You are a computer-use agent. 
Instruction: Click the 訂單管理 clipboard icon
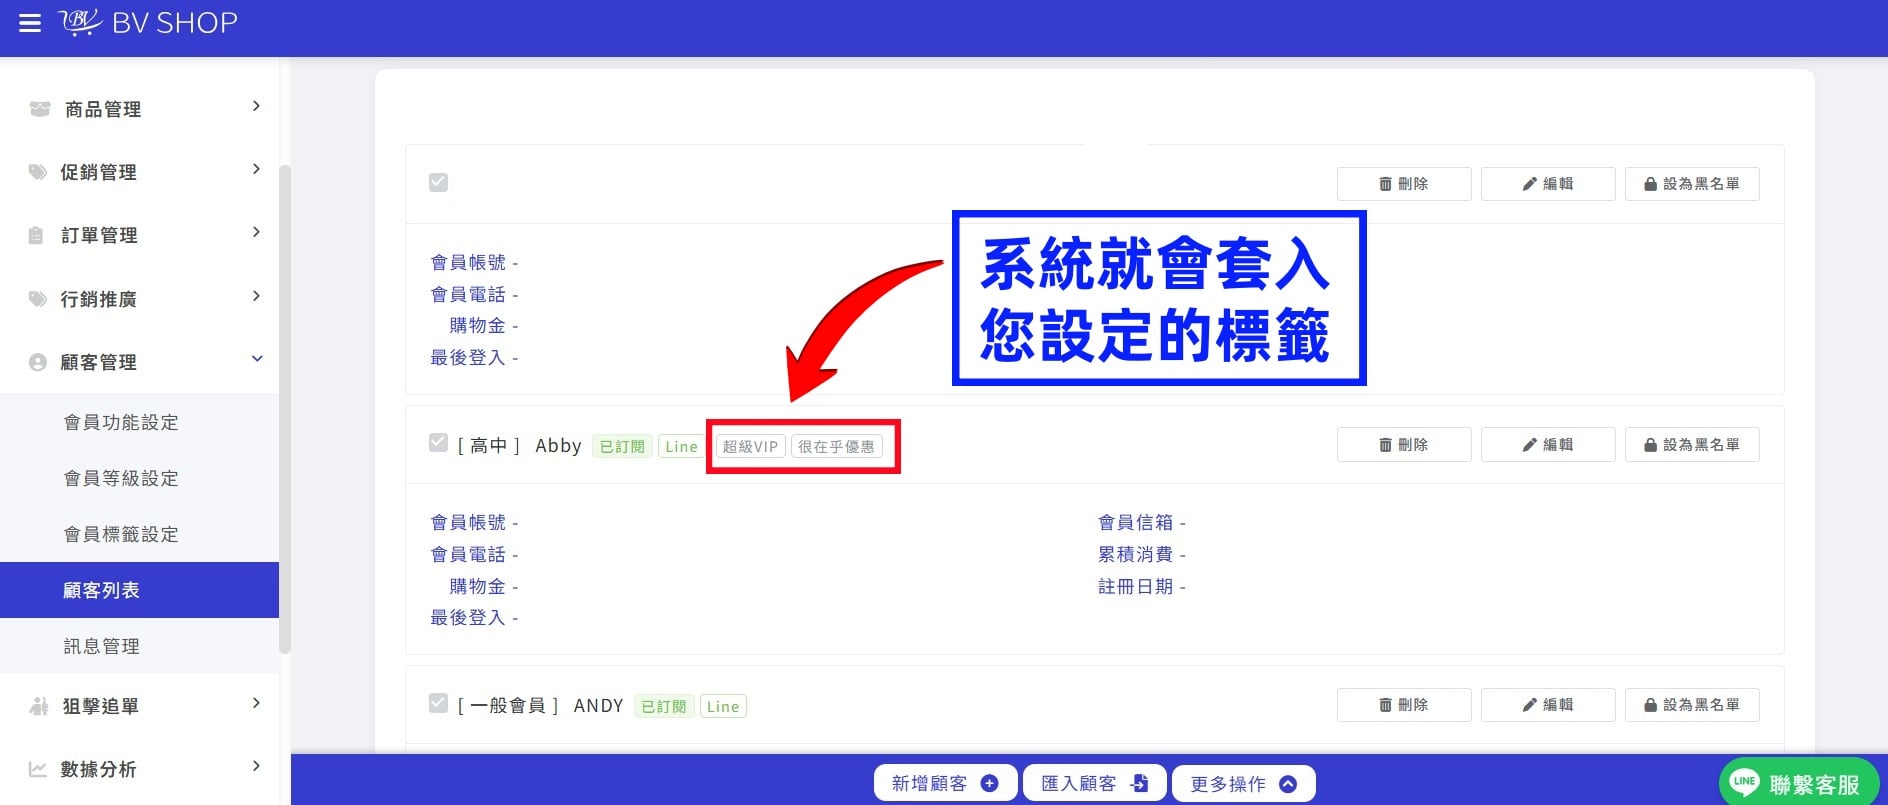pos(36,236)
